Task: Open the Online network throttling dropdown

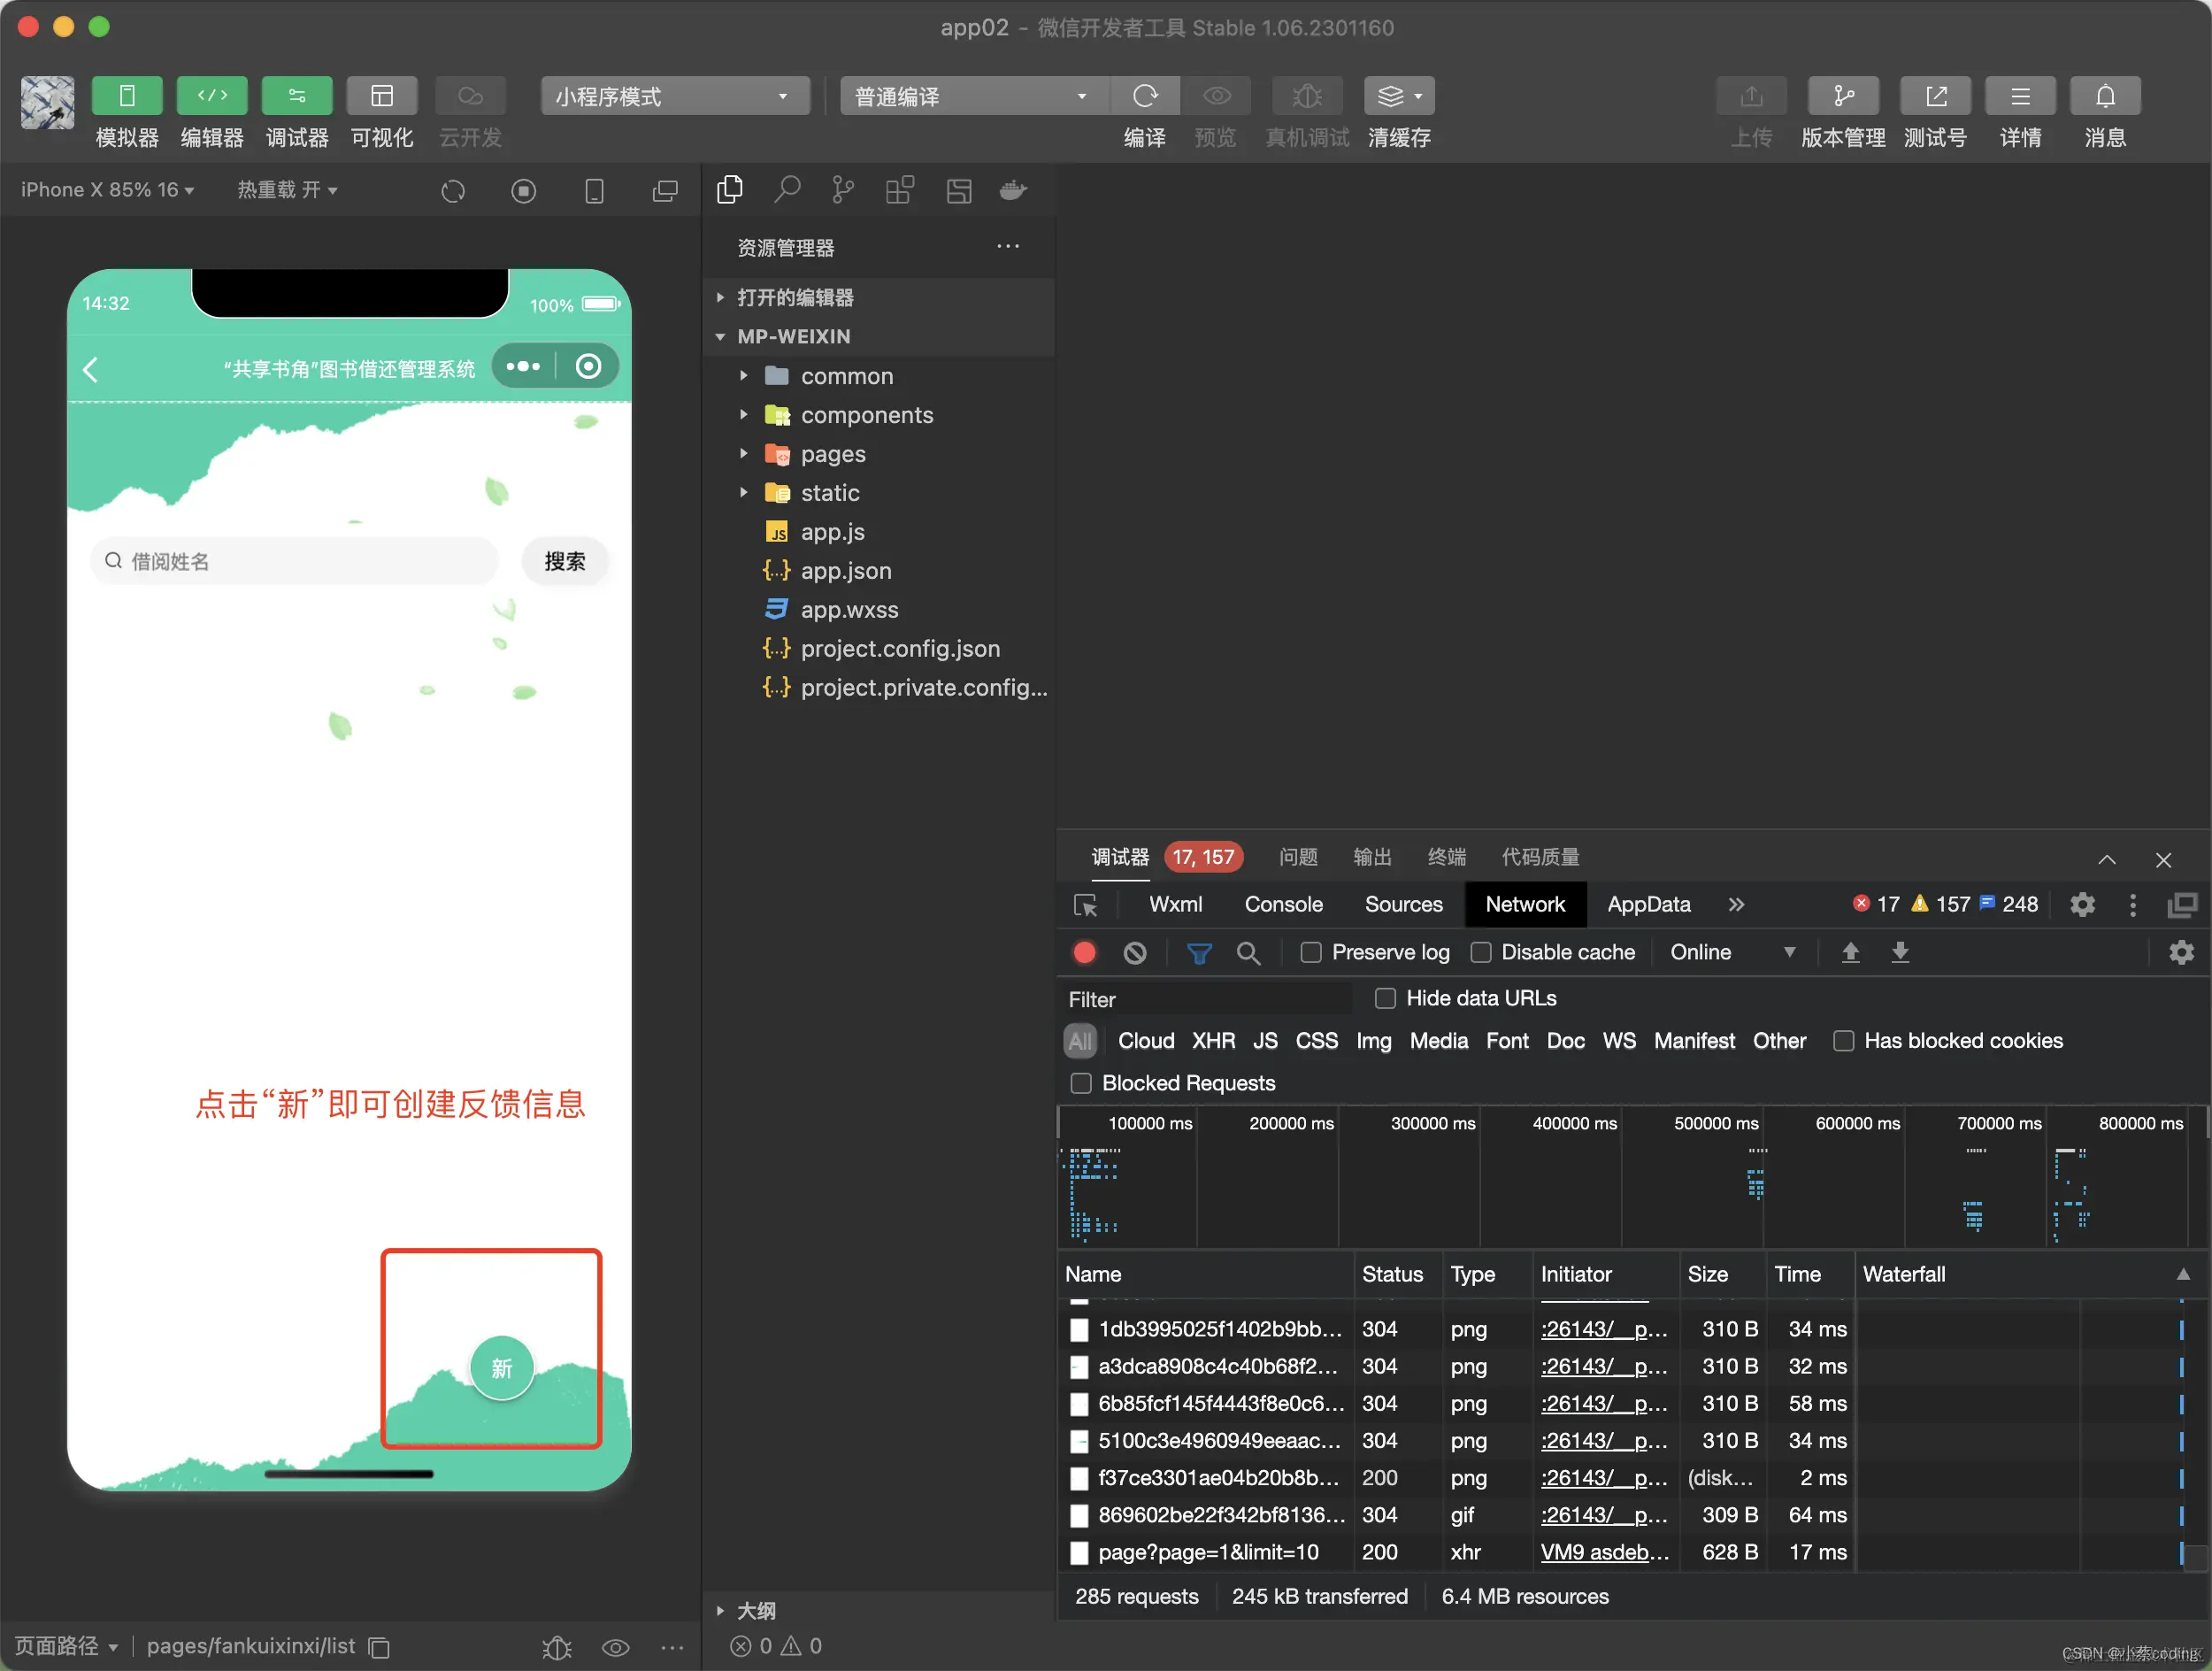Action: coord(1733,952)
